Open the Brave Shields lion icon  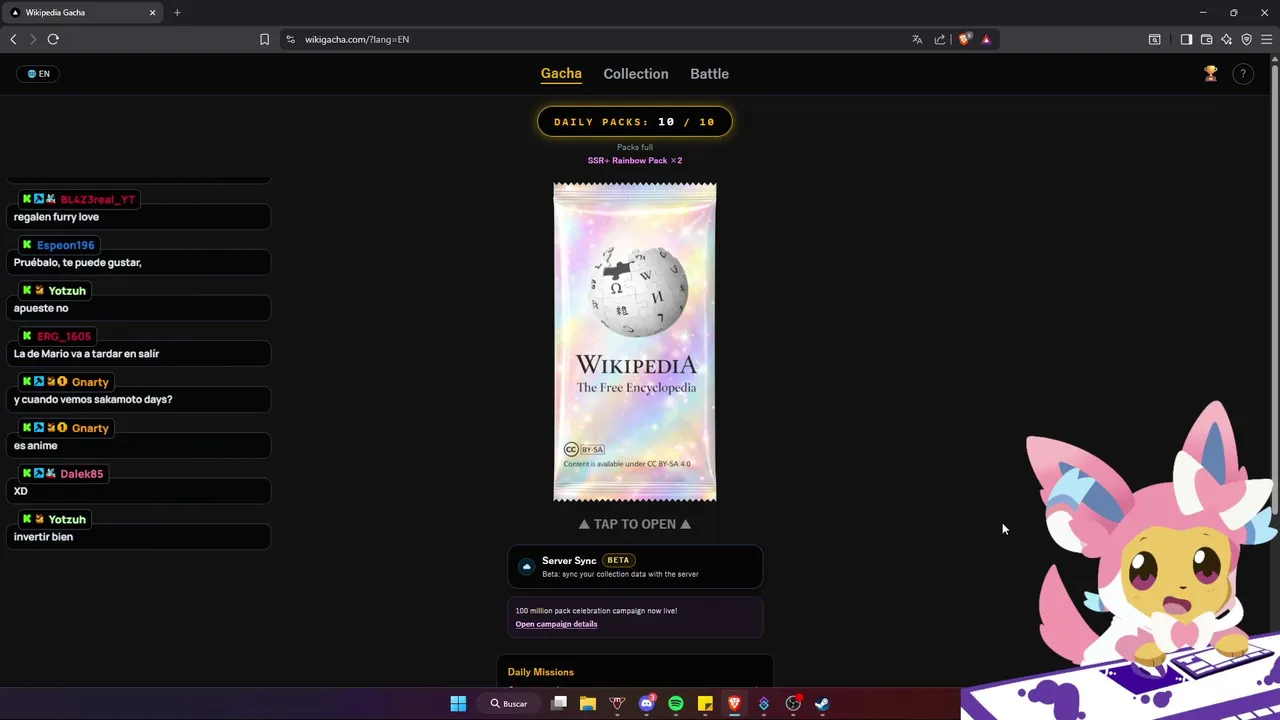(964, 39)
